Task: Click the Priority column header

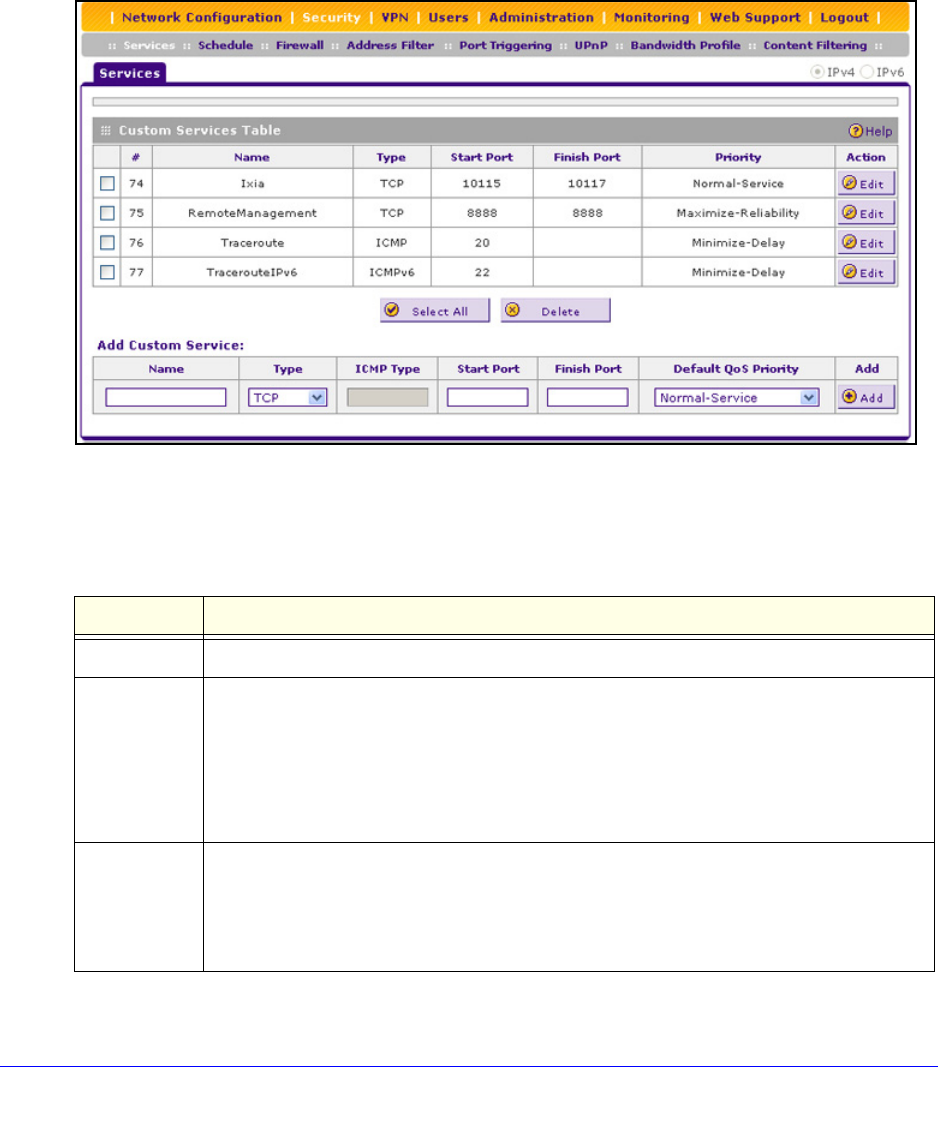Action: (x=738, y=157)
